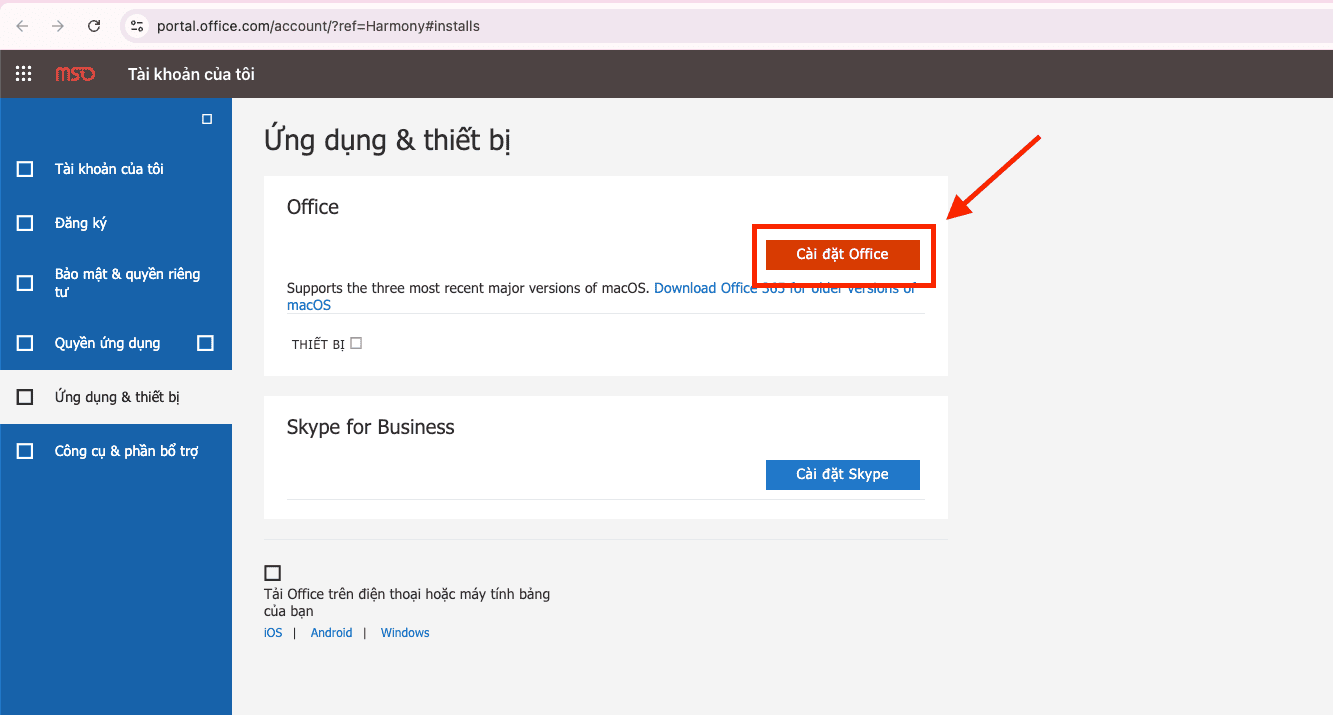Click the device icon above Tải Office text
Image resolution: width=1333 pixels, height=715 pixels.
[272, 573]
